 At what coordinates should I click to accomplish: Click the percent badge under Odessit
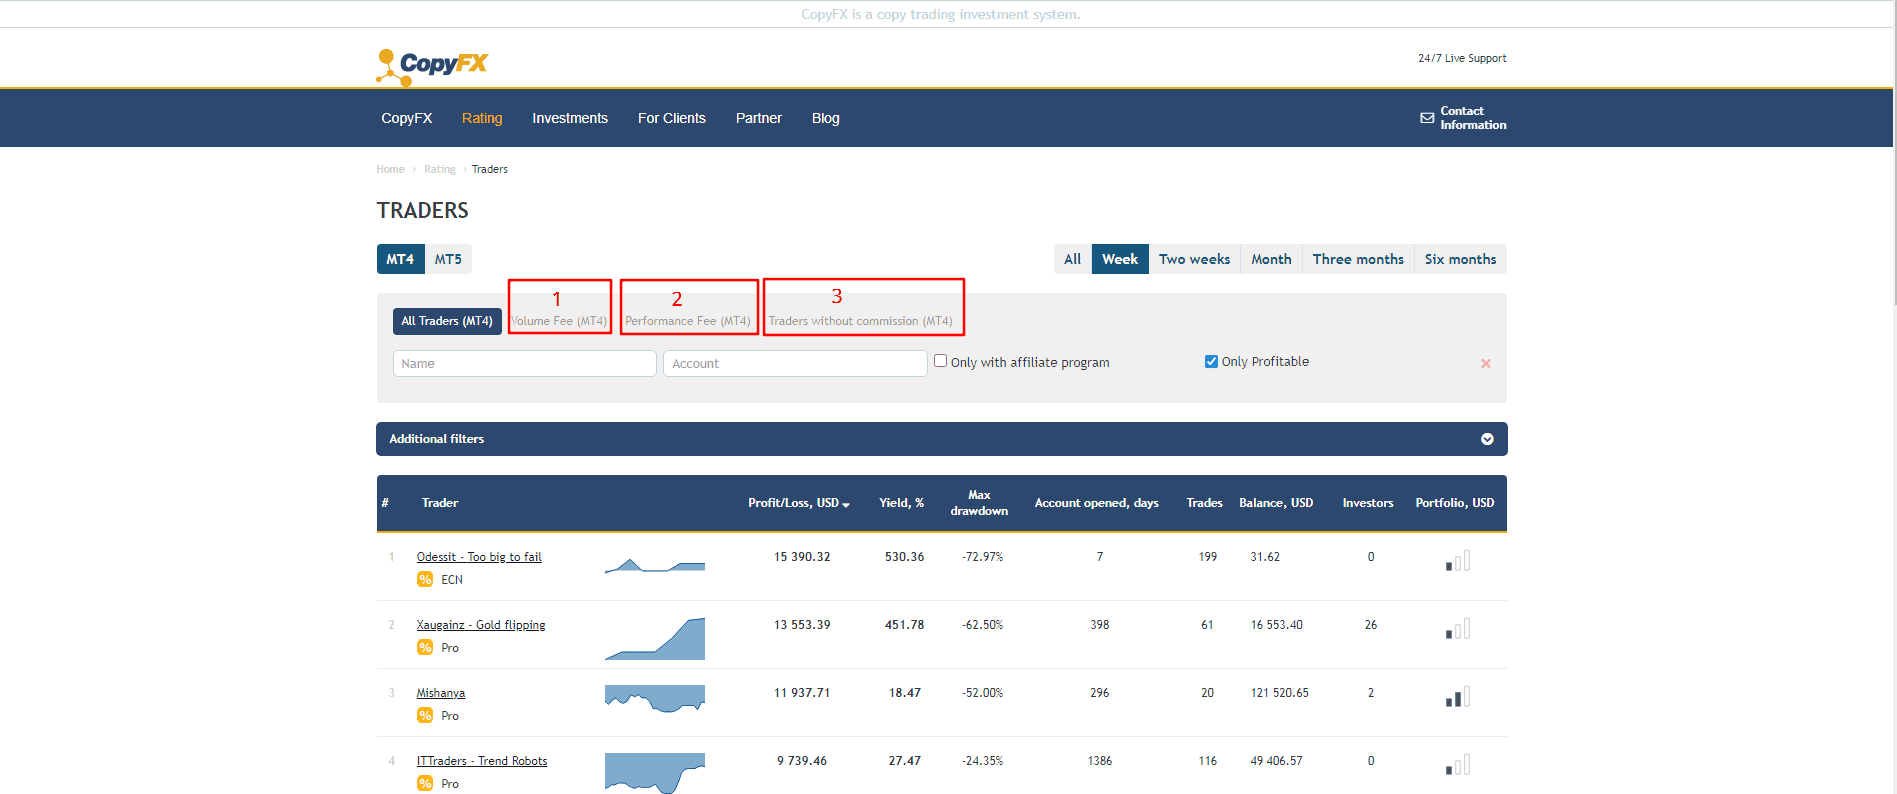pos(425,580)
